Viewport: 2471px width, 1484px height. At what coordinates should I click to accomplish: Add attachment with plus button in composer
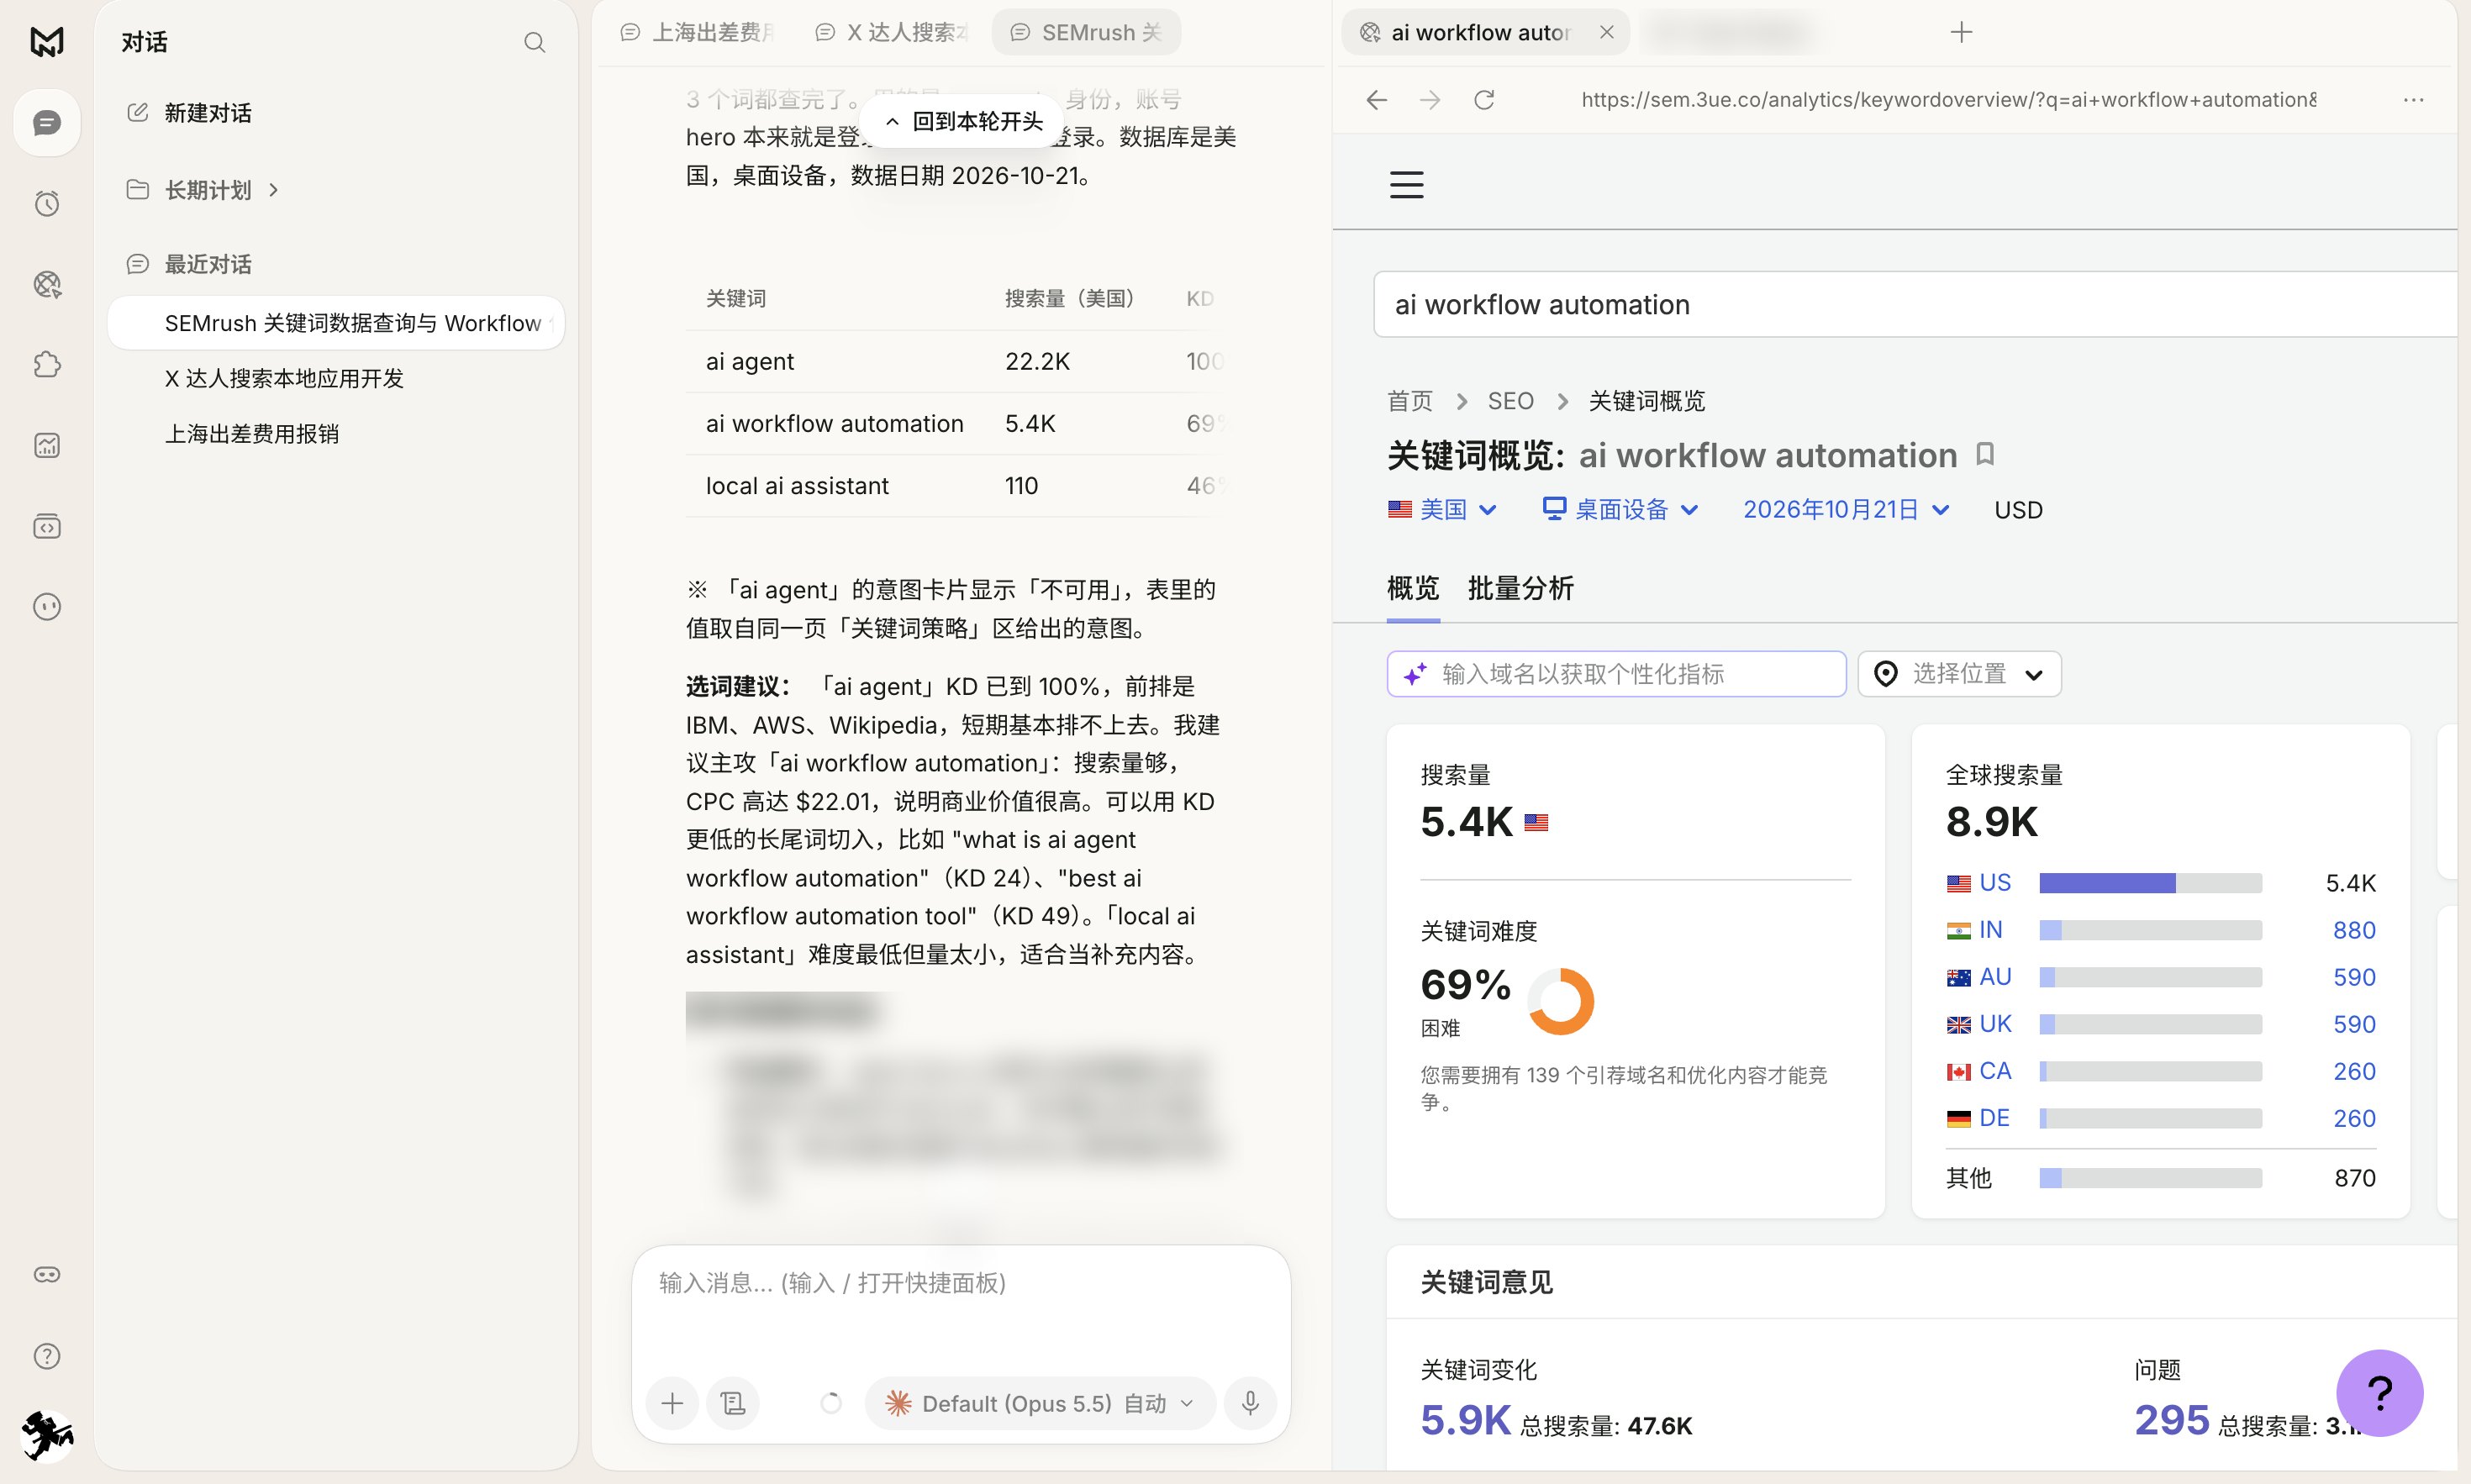(x=672, y=1403)
